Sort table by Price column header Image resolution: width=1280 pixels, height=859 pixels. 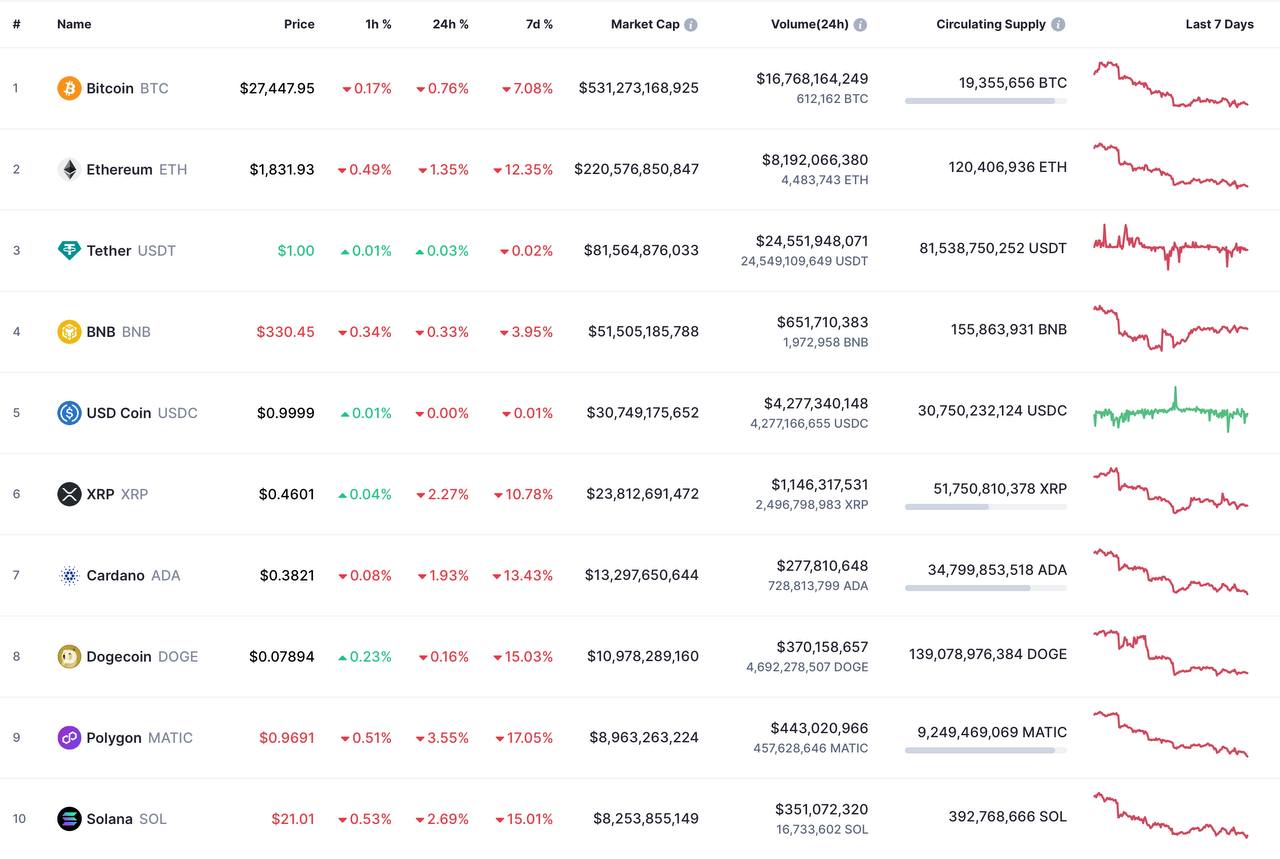tap(299, 24)
